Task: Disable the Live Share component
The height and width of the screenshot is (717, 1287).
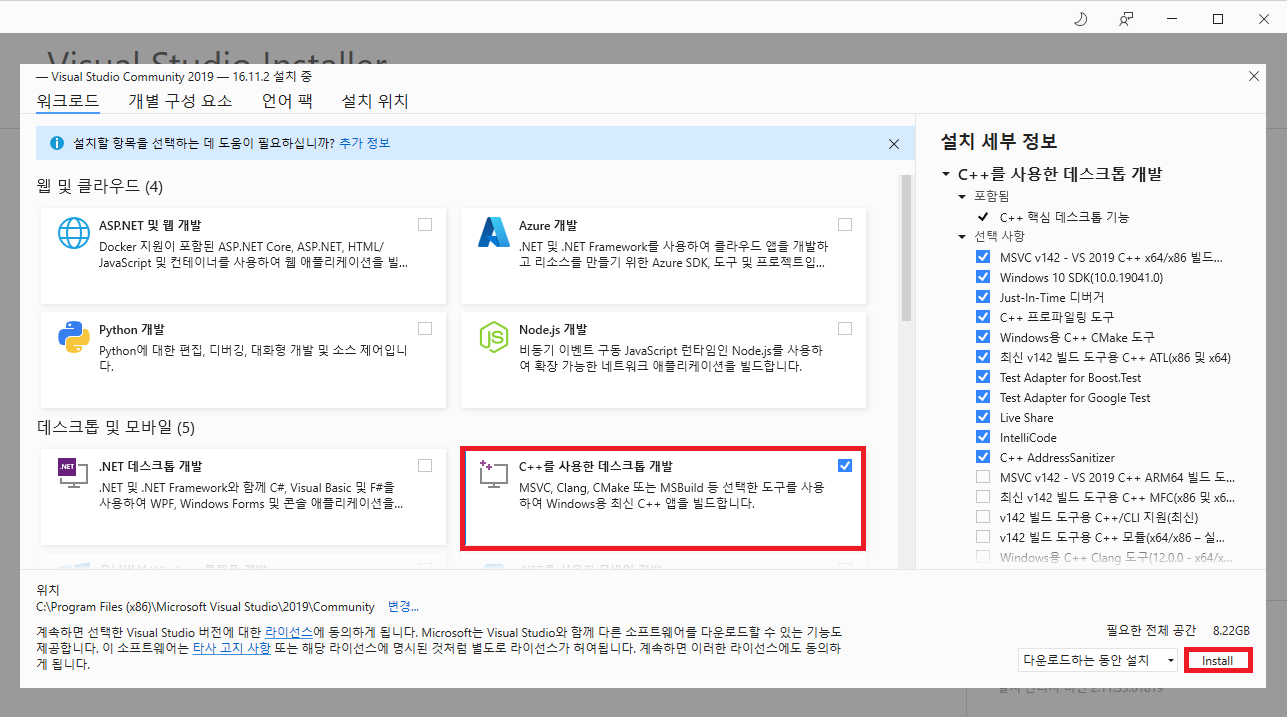Action: (983, 417)
